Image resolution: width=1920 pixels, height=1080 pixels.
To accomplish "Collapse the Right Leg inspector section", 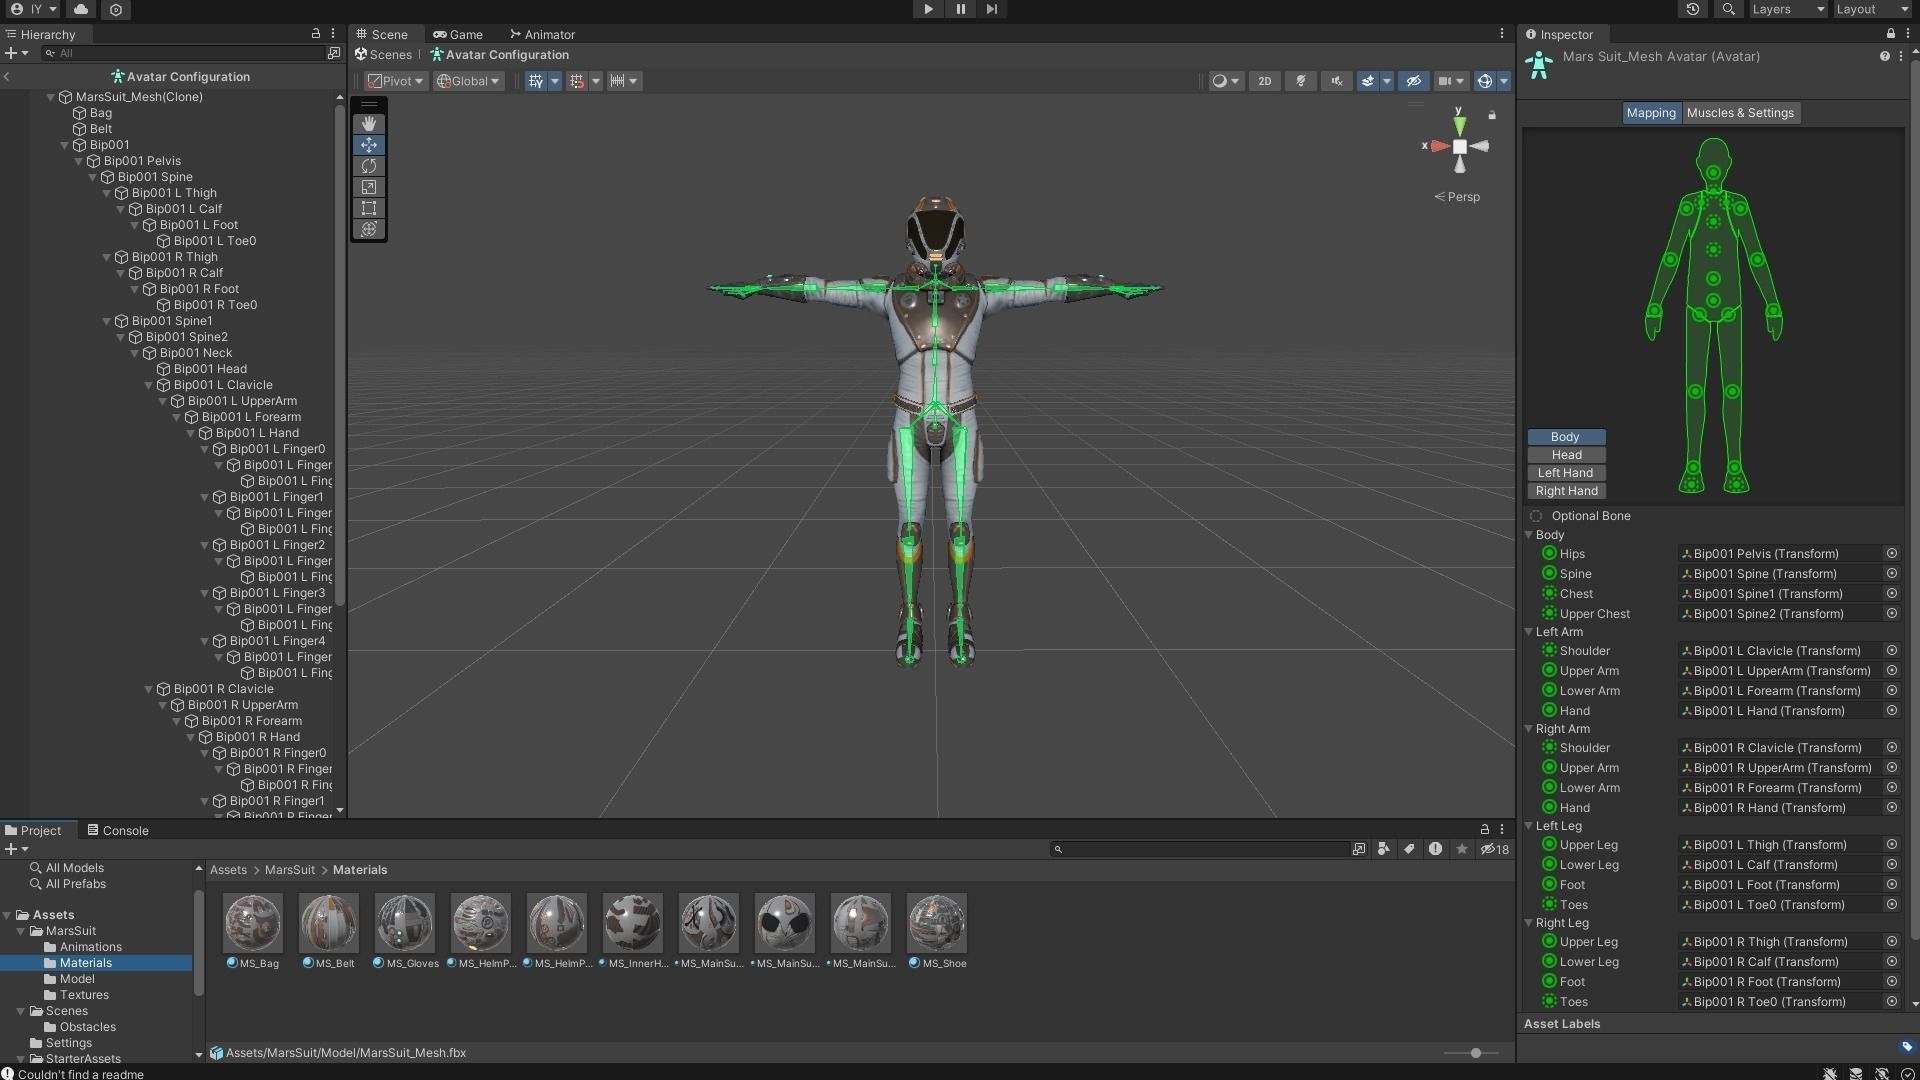I will pyautogui.click(x=1529, y=923).
